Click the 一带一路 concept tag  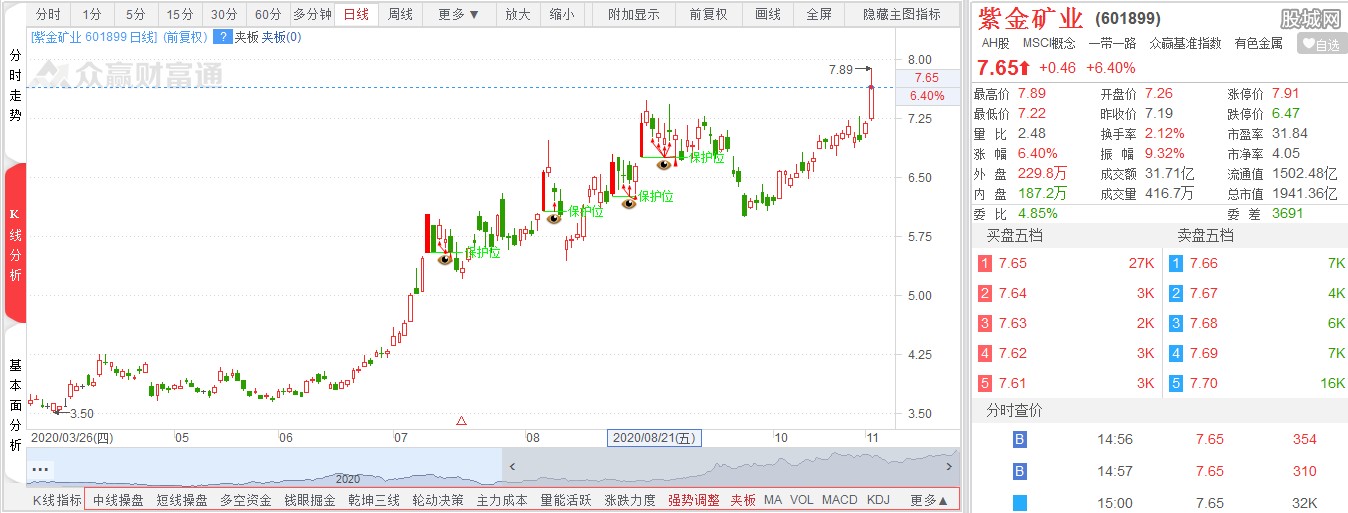[1113, 43]
